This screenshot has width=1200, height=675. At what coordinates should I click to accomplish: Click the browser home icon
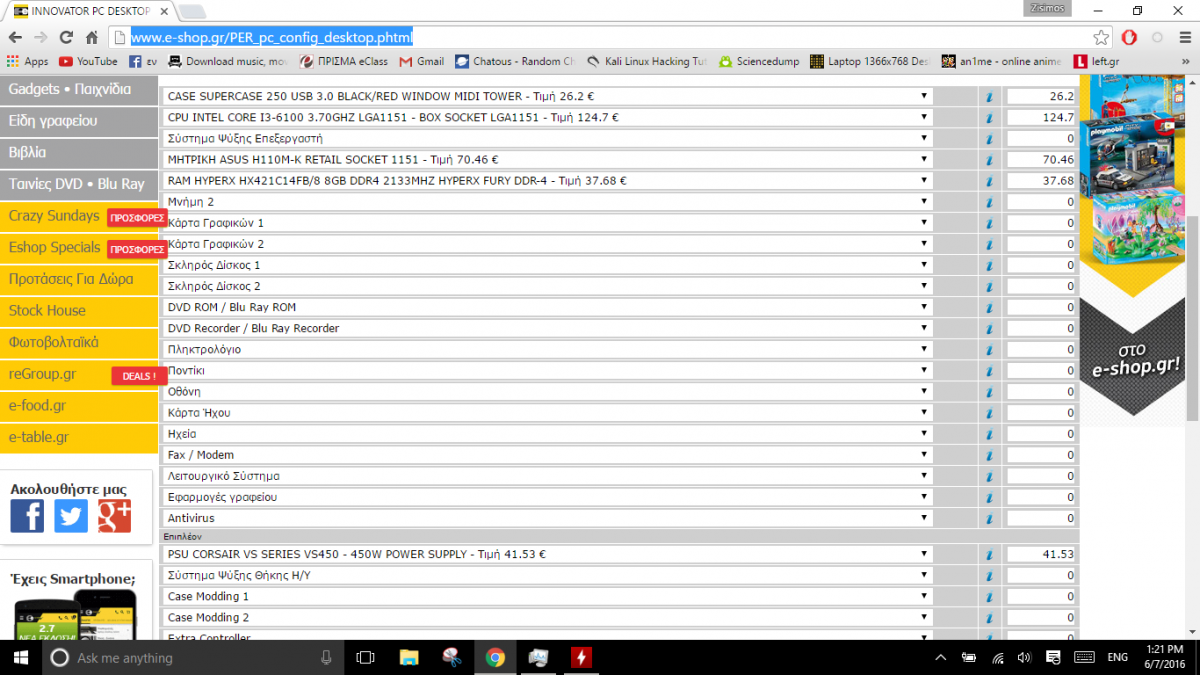pos(91,37)
